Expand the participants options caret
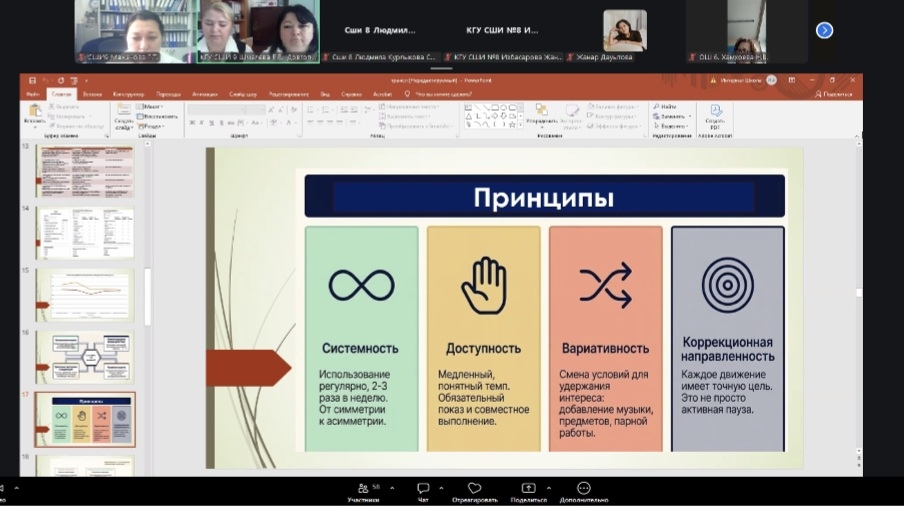The width and height of the screenshot is (904, 507). [x=391, y=489]
